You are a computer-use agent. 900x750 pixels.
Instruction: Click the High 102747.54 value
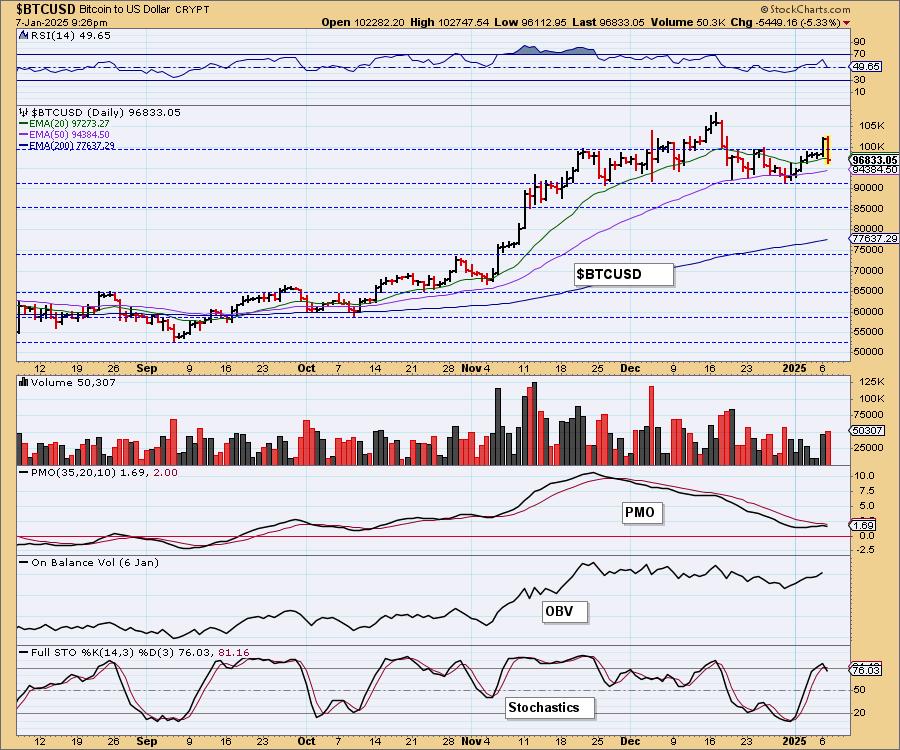pyautogui.click(x=449, y=22)
